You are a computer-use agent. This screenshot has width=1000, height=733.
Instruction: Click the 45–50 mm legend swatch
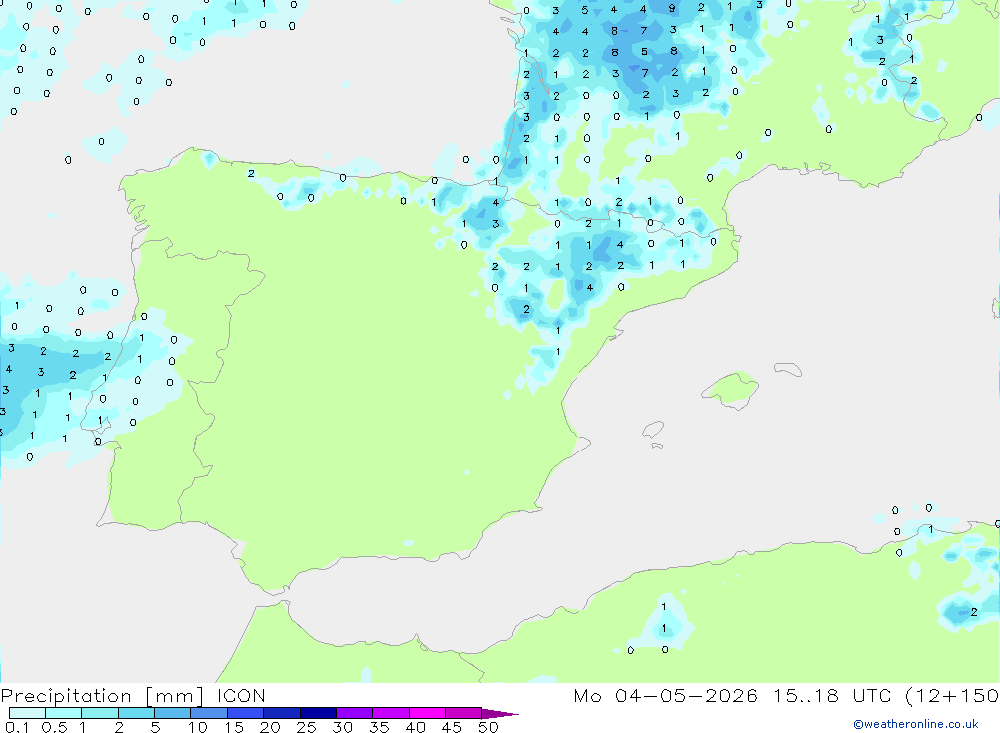464,713
